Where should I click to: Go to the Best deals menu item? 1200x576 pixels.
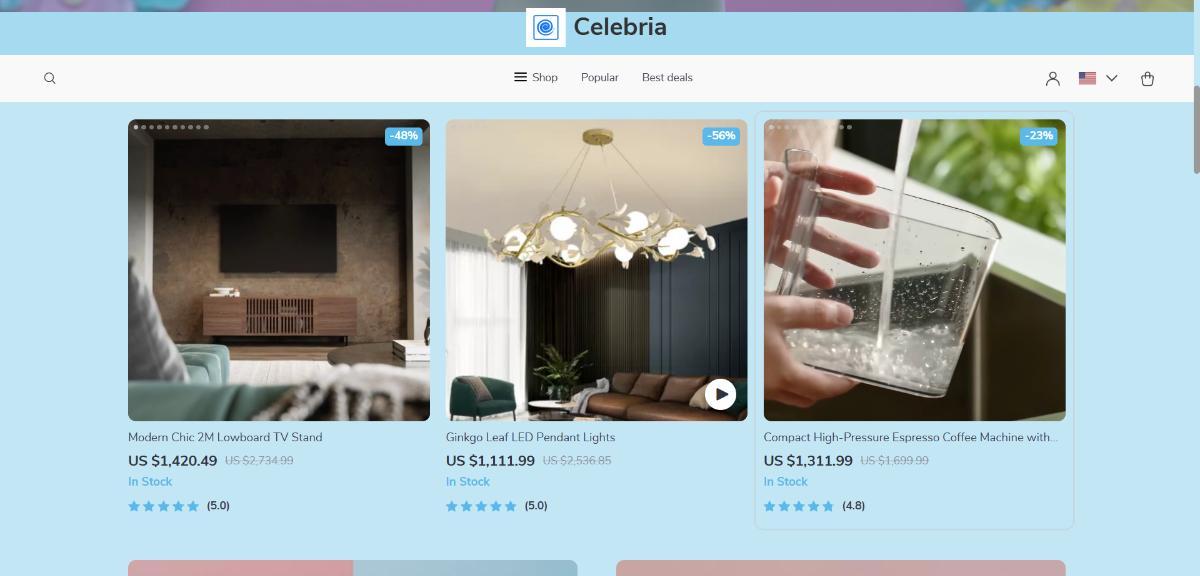pyautogui.click(x=667, y=77)
